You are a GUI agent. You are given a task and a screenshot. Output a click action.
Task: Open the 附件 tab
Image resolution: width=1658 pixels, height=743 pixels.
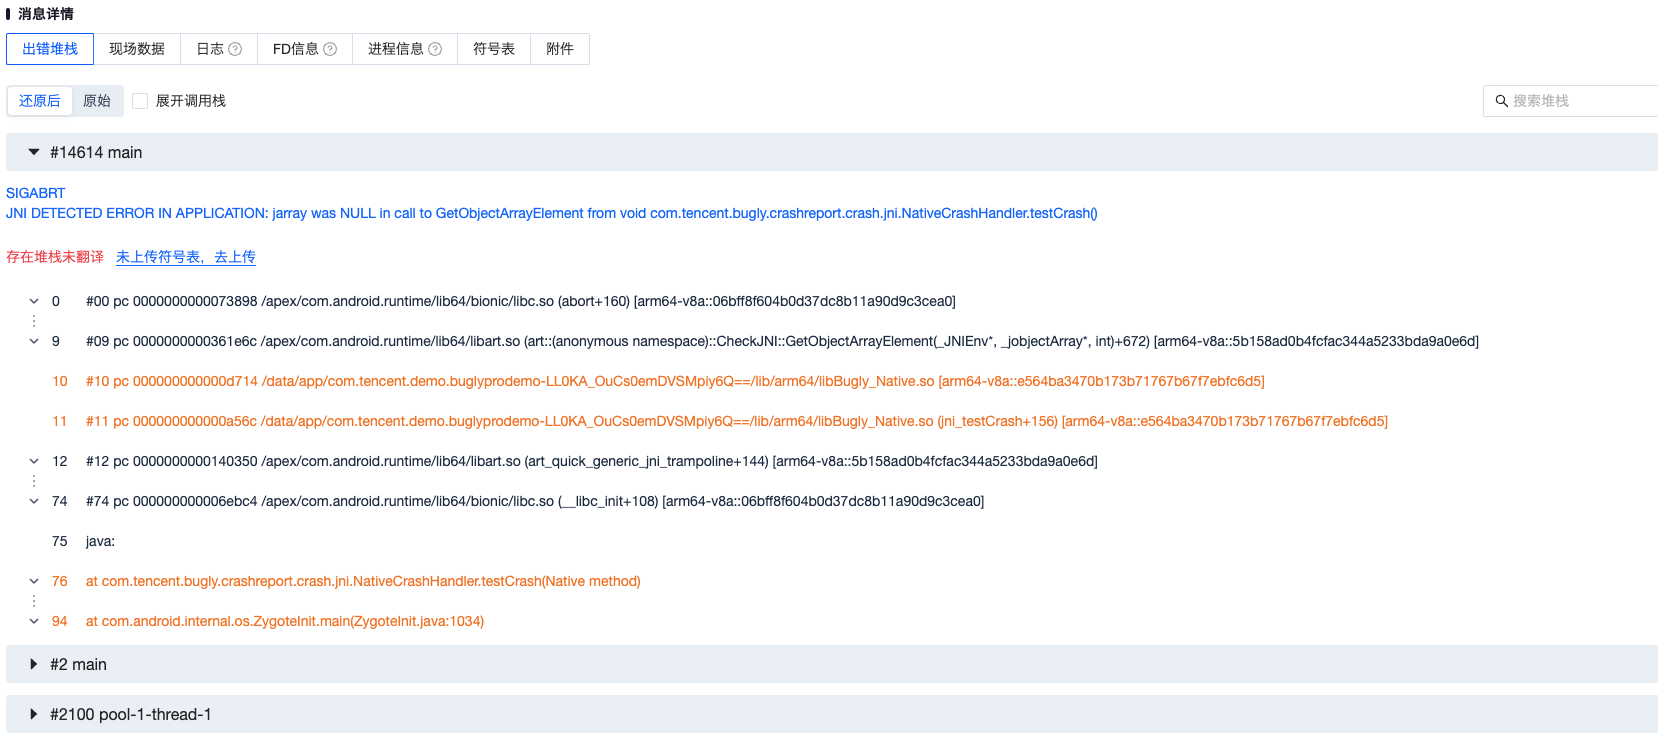point(560,49)
